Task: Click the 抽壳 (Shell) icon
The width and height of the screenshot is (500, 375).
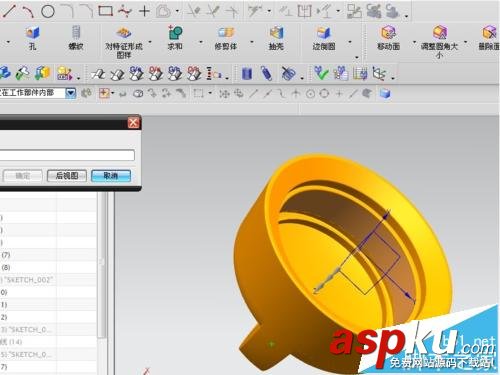Action: click(x=276, y=33)
